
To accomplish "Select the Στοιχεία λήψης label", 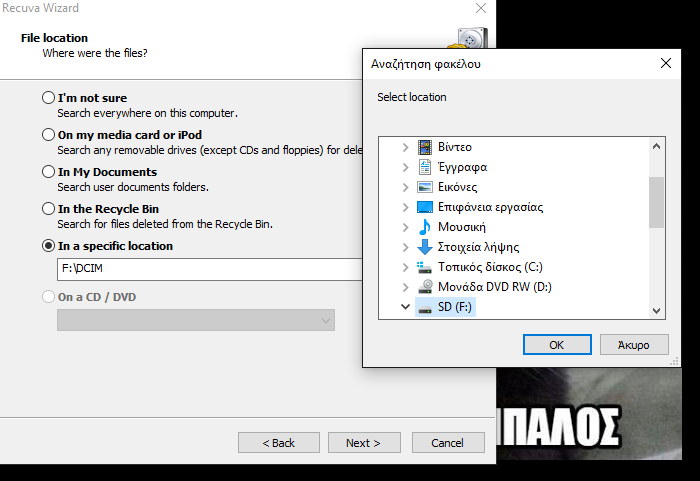I will pos(478,247).
